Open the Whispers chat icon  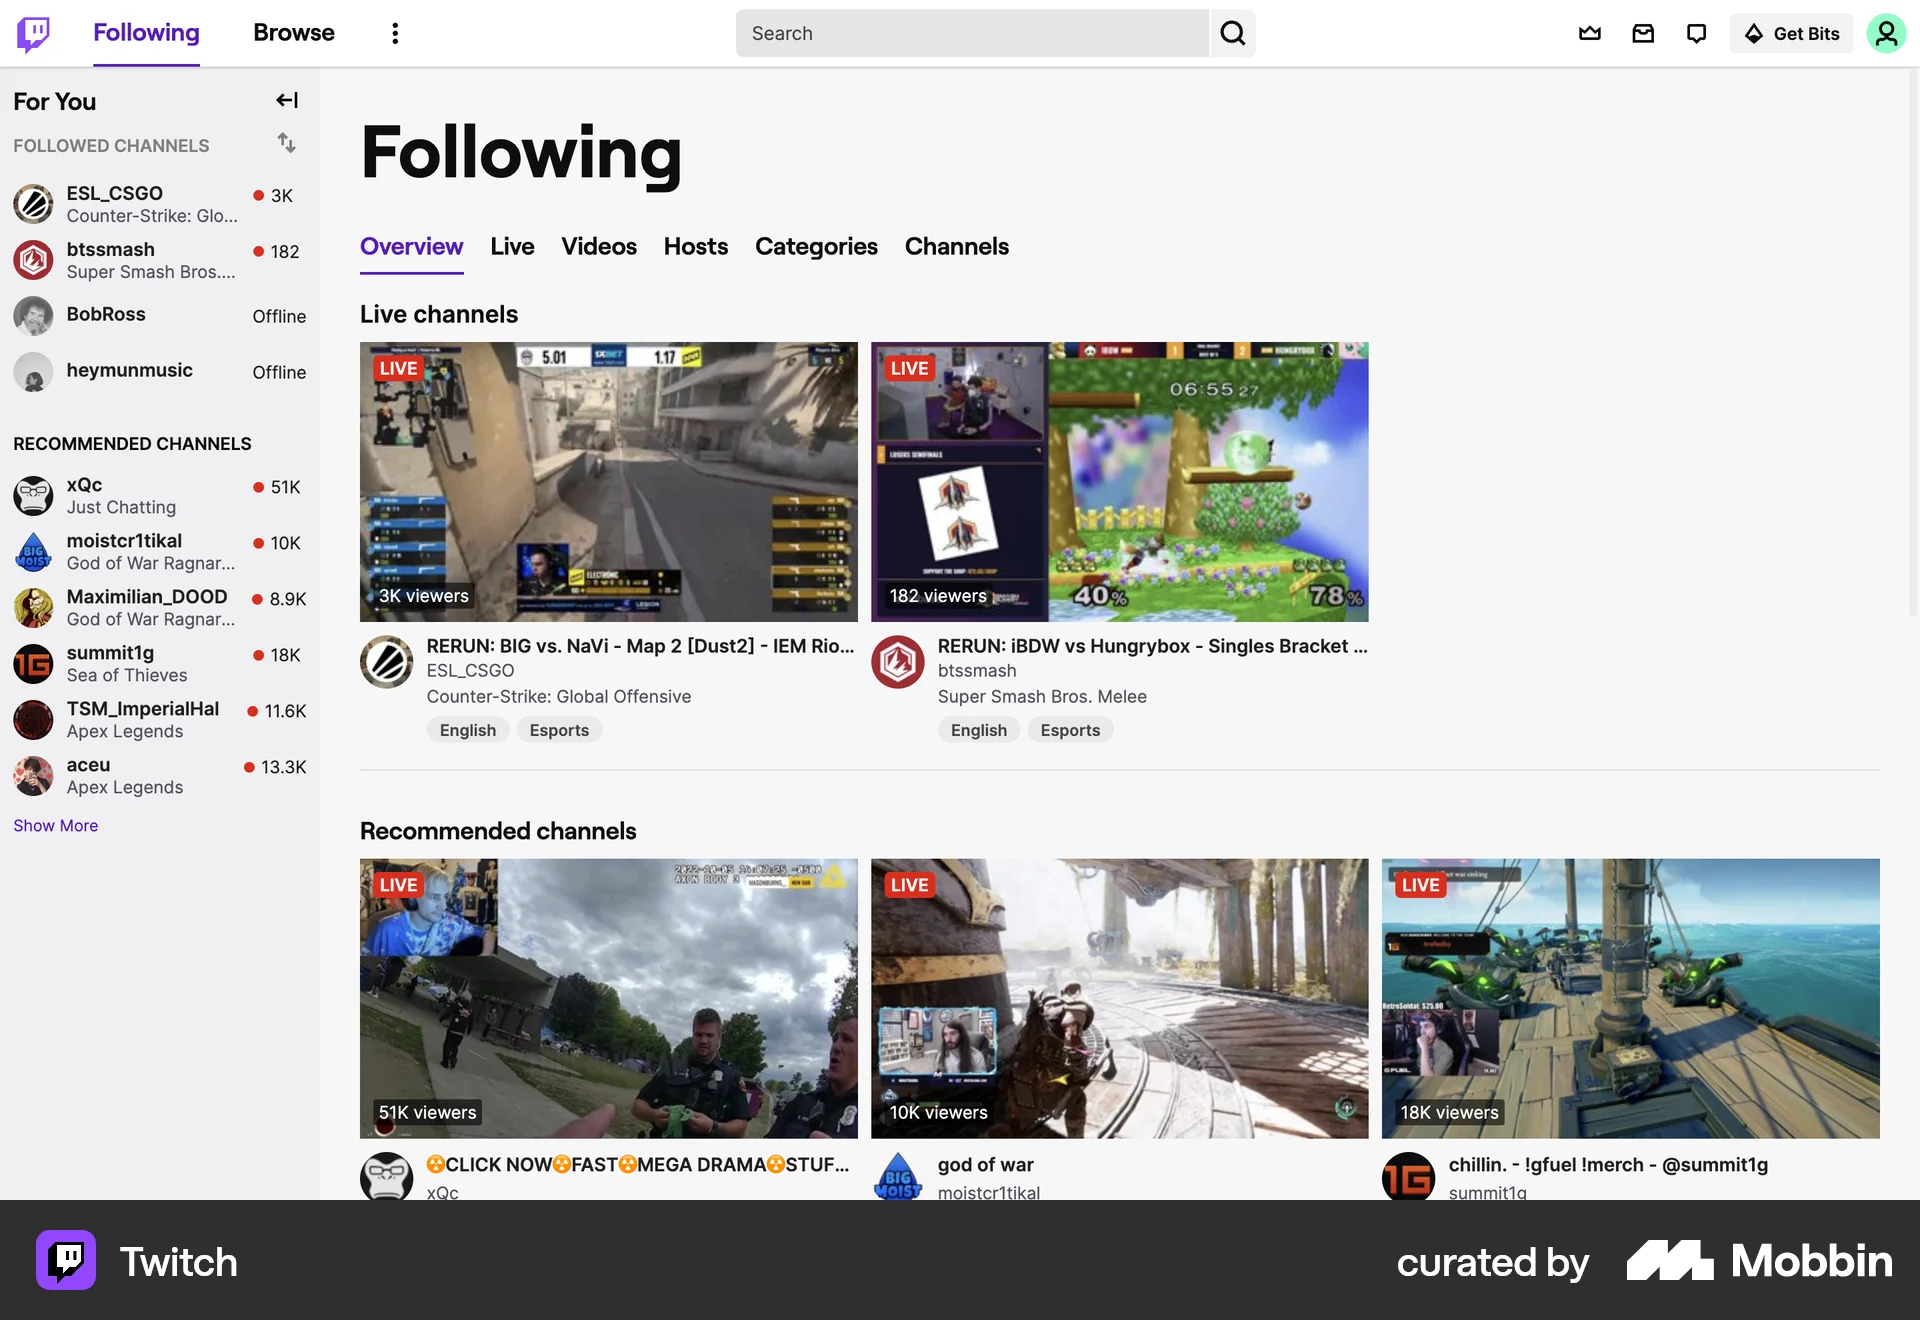click(1696, 33)
